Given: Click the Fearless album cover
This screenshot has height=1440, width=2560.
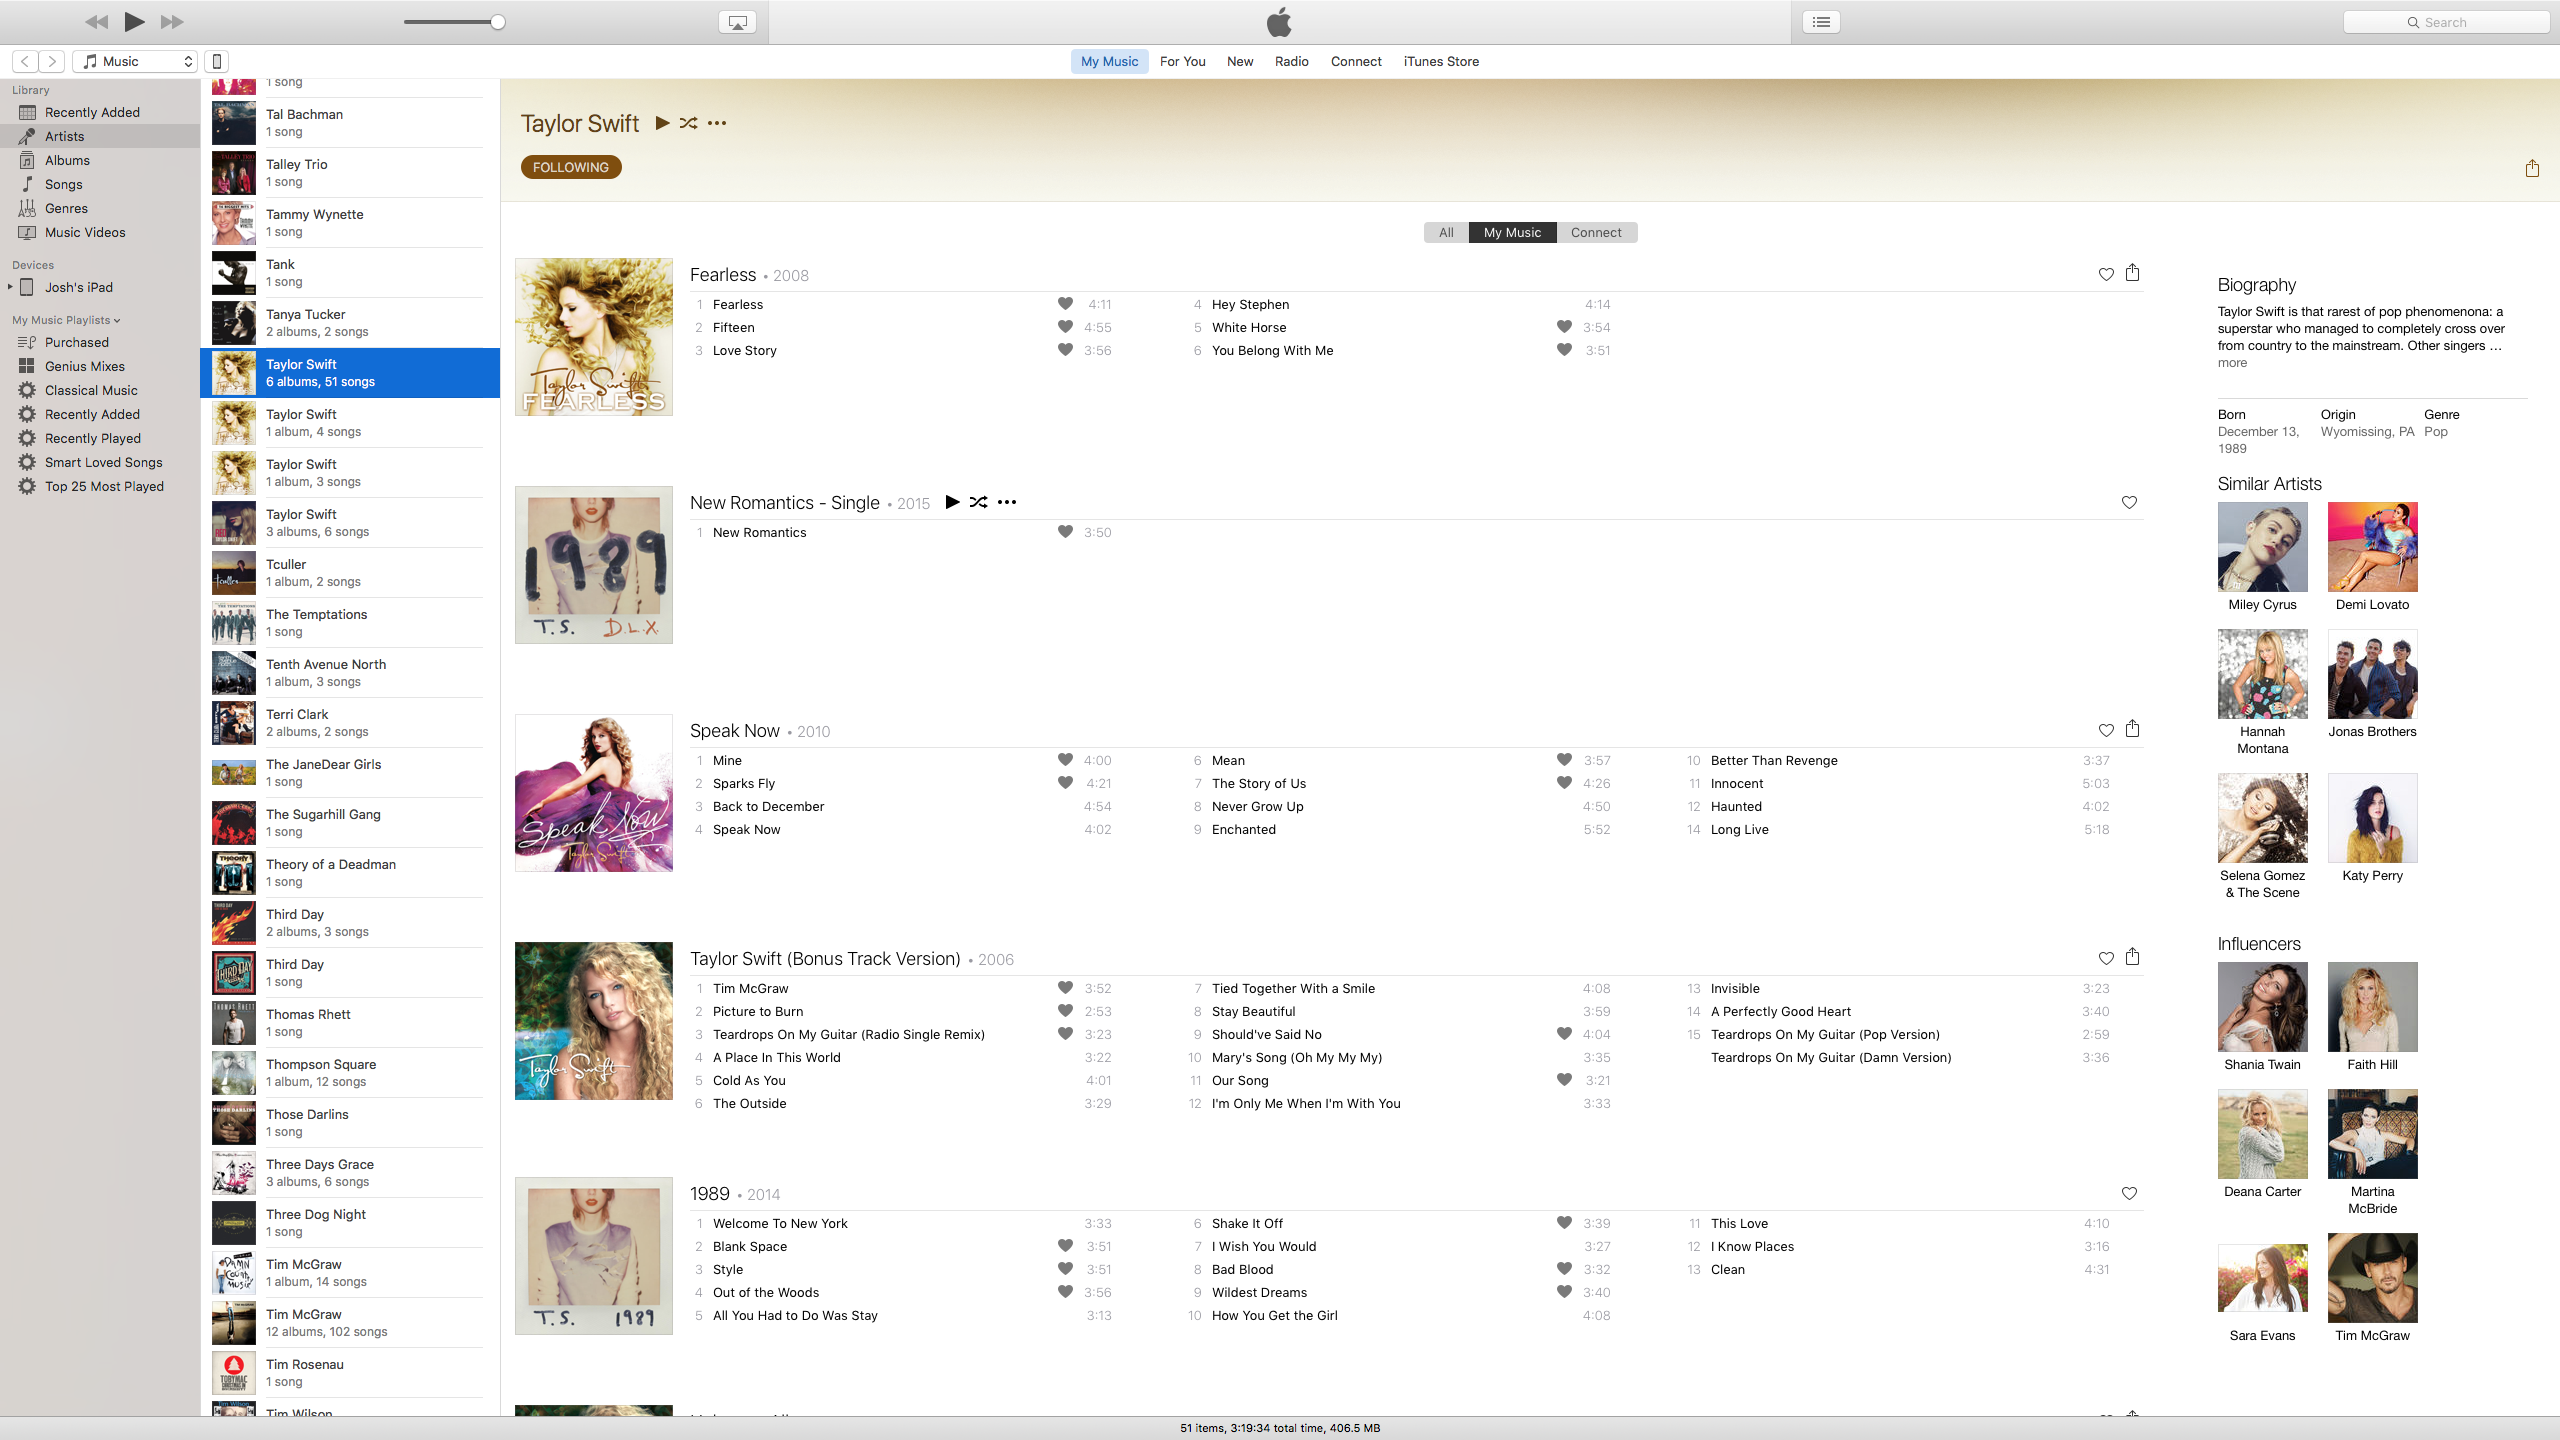Looking at the screenshot, I should tap(594, 337).
